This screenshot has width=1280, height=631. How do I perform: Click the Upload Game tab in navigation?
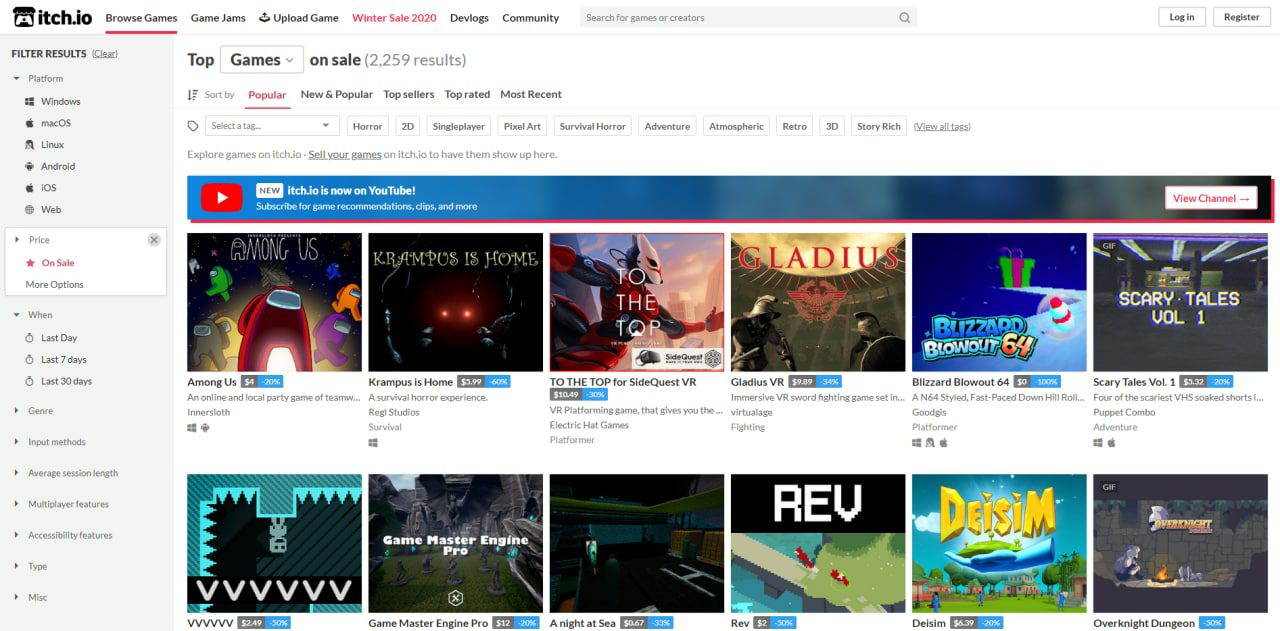(x=298, y=17)
